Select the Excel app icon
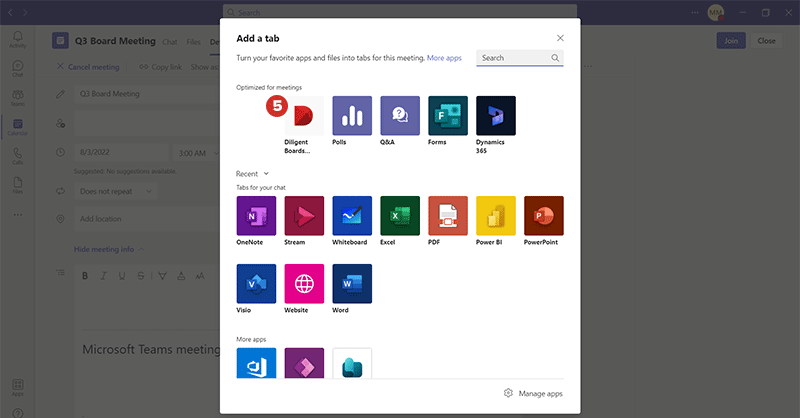Screen dimensions: 800x418 400,215
